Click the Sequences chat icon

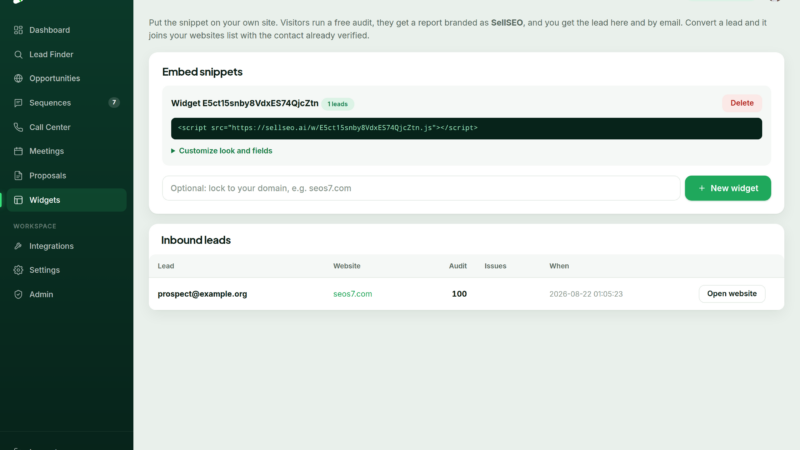click(x=18, y=103)
